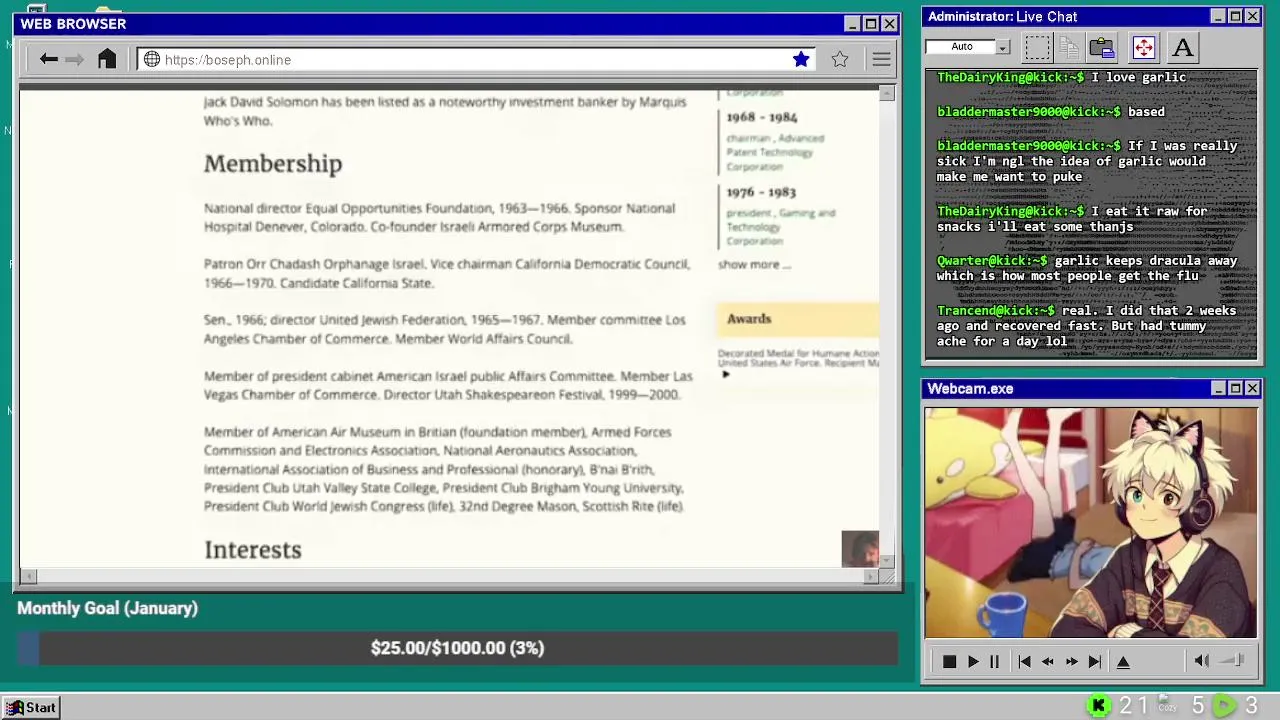Click the grayed forward arrow in browser

[74, 60]
